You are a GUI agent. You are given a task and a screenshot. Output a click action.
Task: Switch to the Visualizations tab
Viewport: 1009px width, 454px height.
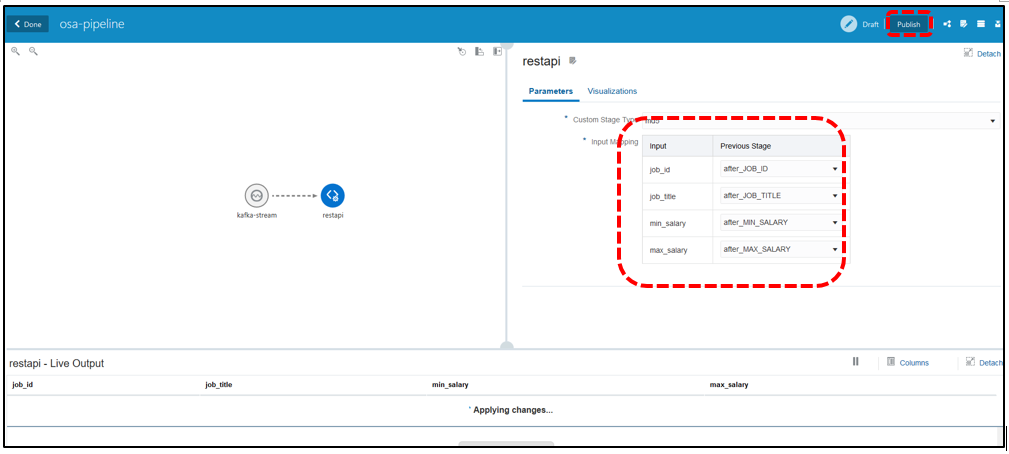612,91
